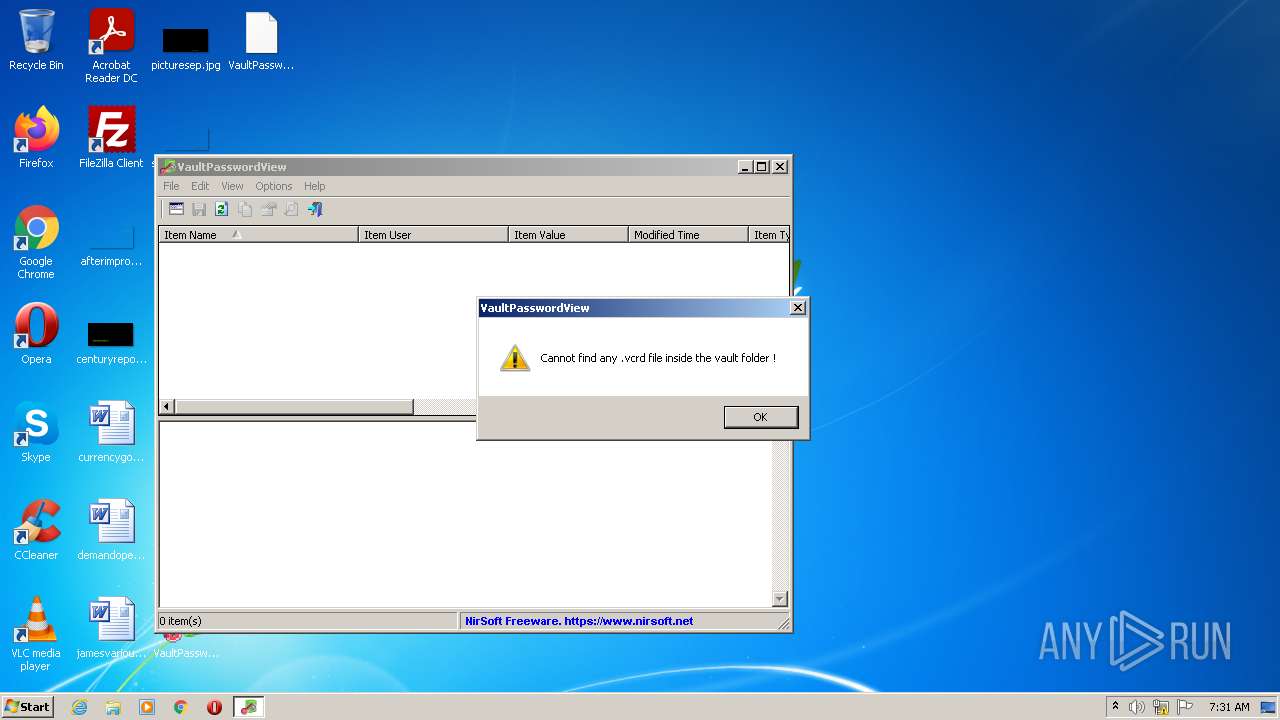Click the Vault Decryption Options toolbar icon
1280x720 pixels.
click(x=176, y=209)
